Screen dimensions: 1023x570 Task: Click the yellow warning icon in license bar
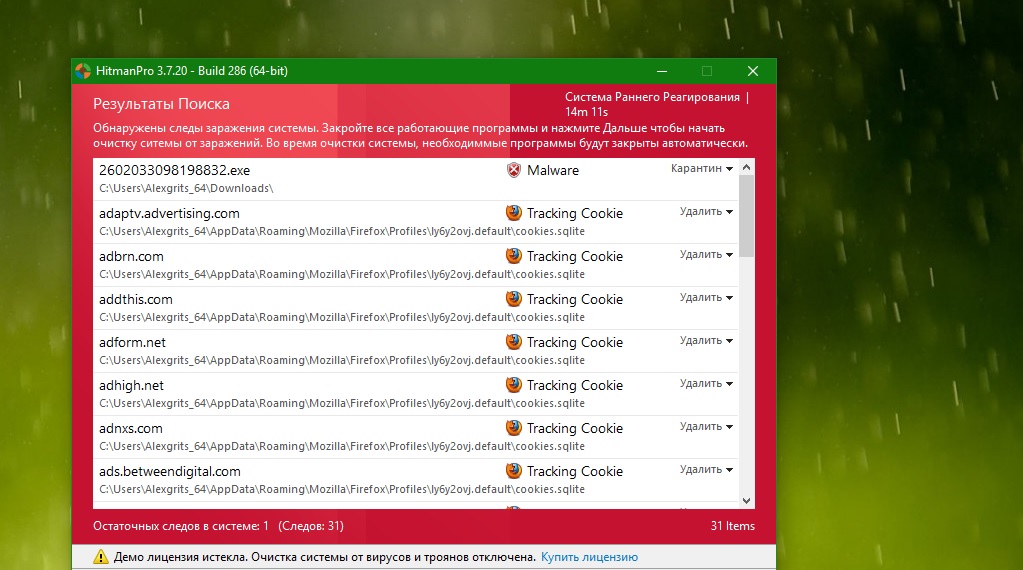point(100,557)
